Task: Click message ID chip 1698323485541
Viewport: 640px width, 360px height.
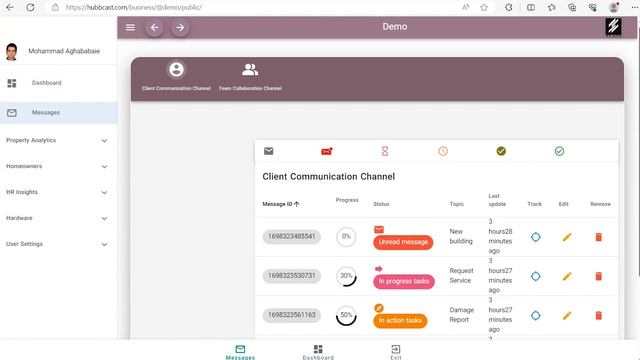Action: coord(291,236)
